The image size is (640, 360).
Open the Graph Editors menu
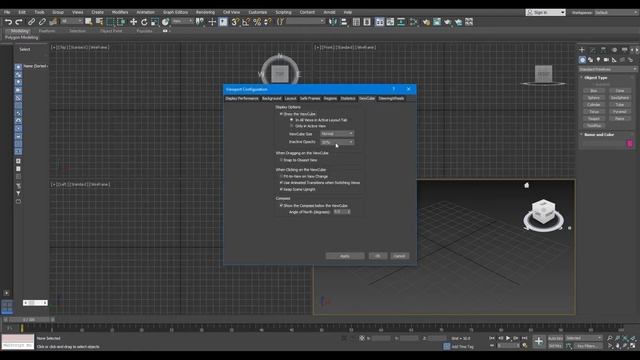[176, 12]
